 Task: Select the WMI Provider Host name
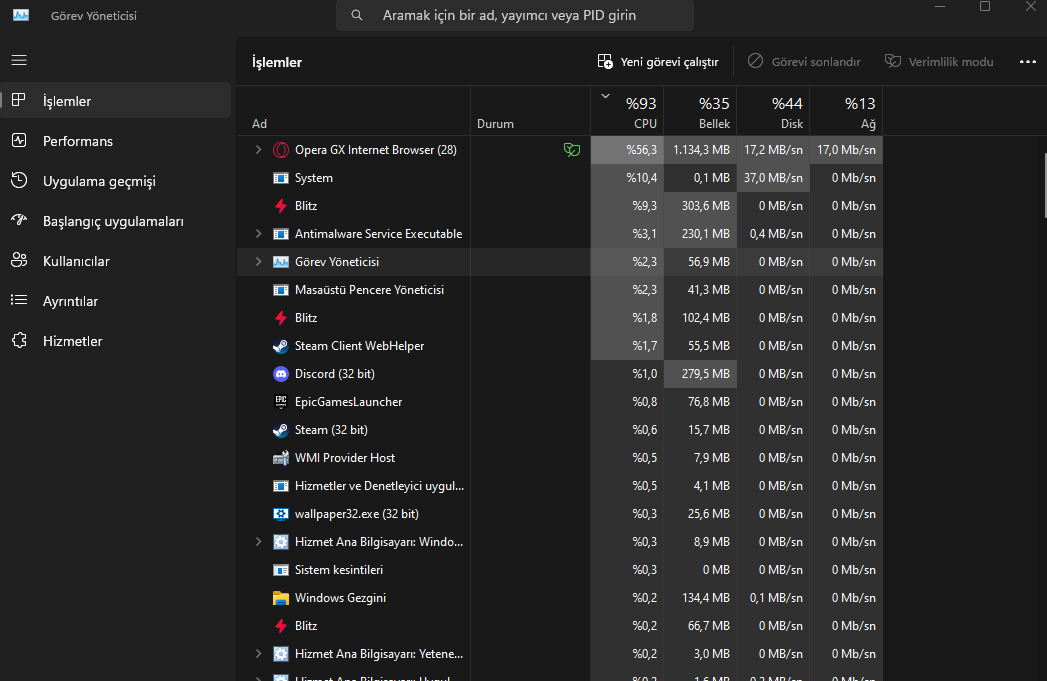tap(345, 458)
